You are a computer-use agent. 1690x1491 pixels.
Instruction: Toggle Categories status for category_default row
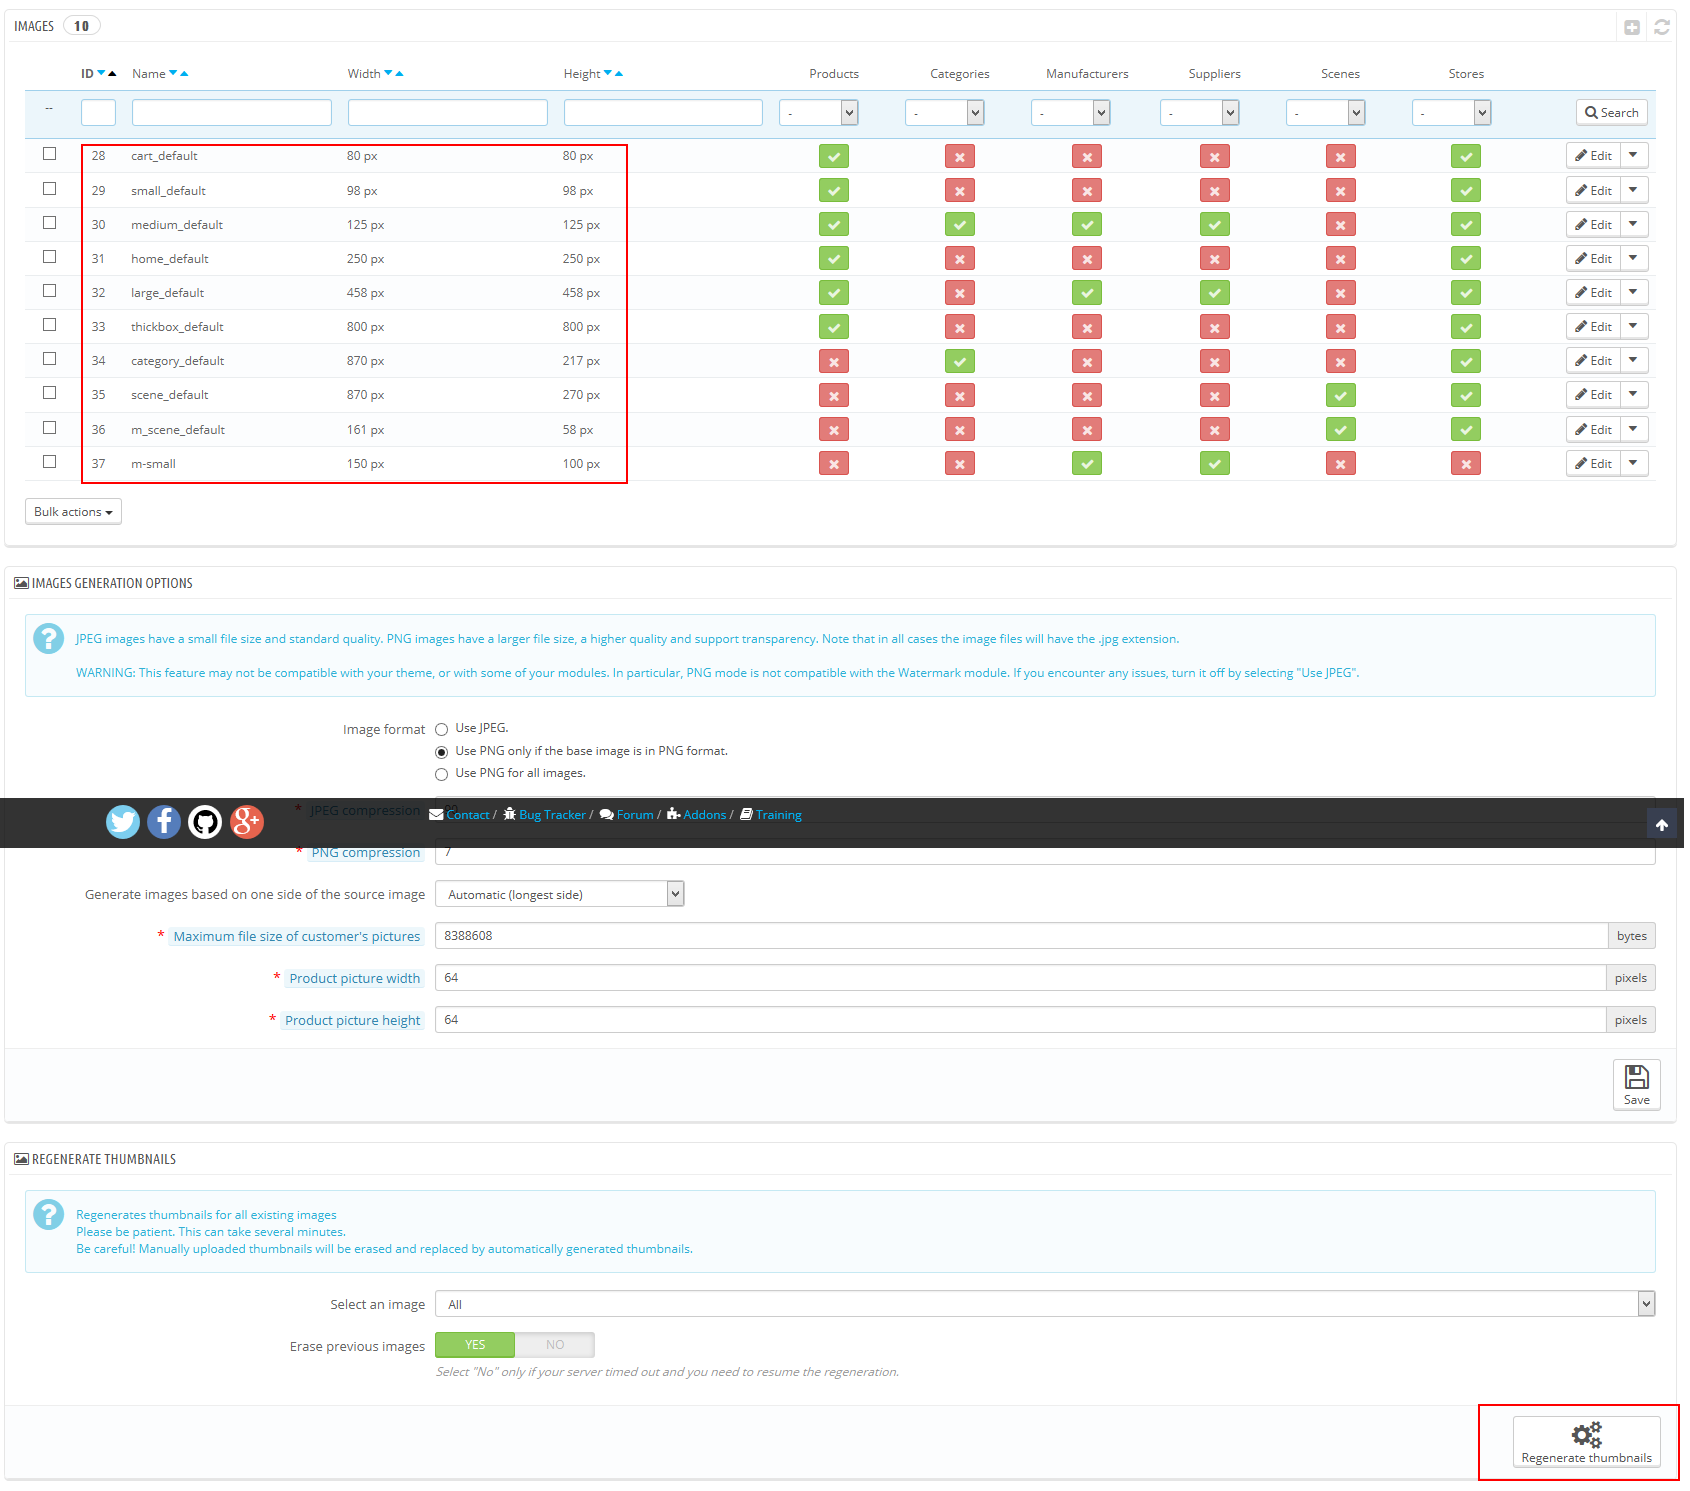click(x=960, y=361)
